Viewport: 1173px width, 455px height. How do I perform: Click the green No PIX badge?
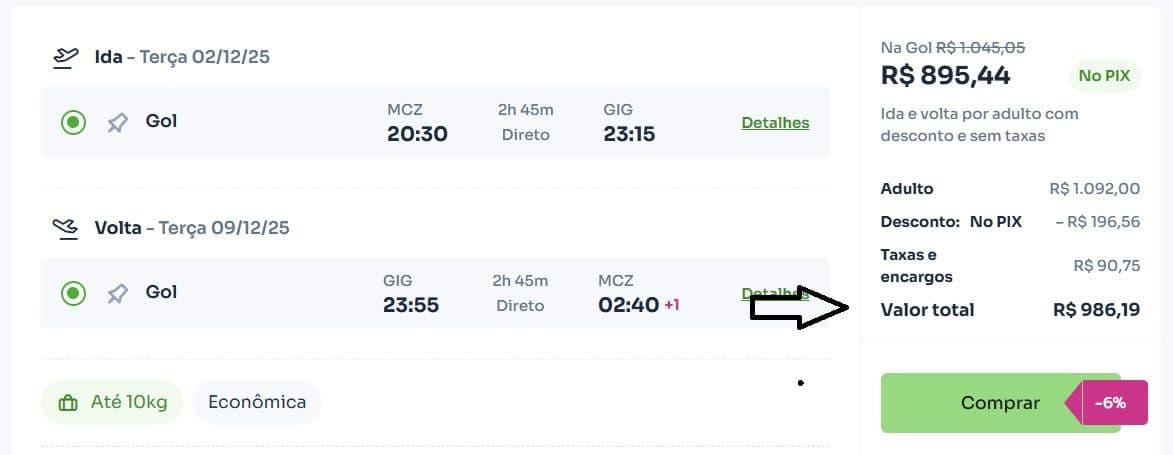pos(1104,76)
